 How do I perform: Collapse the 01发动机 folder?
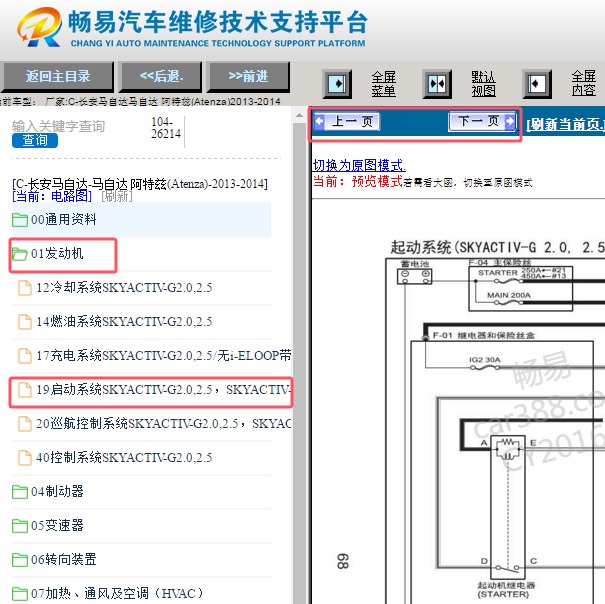coord(19,254)
